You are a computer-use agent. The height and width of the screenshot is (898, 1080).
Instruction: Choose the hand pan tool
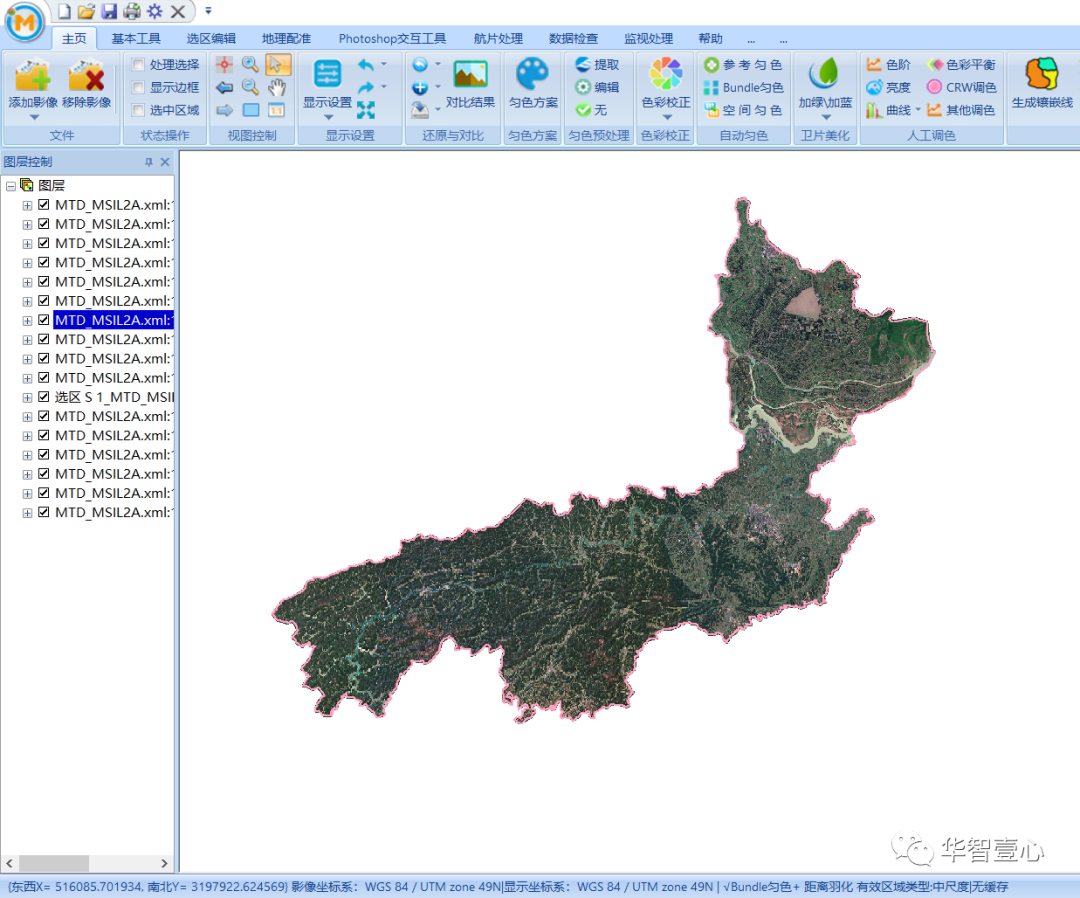(276, 87)
